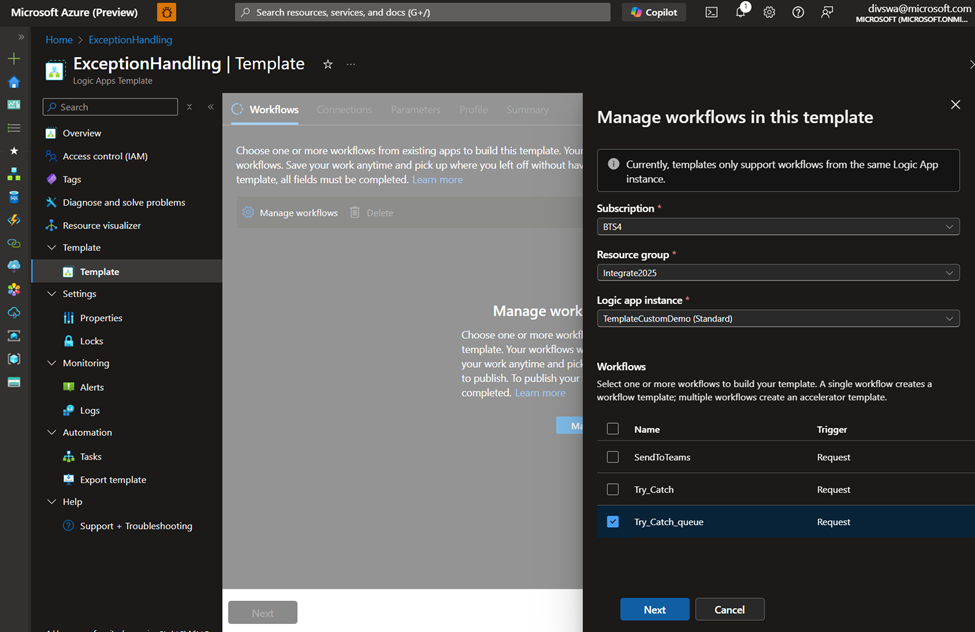Image resolution: width=975 pixels, height=632 pixels.
Task: Open the help question mark icon
Action: pyautogui.click(x=798, y=12)
